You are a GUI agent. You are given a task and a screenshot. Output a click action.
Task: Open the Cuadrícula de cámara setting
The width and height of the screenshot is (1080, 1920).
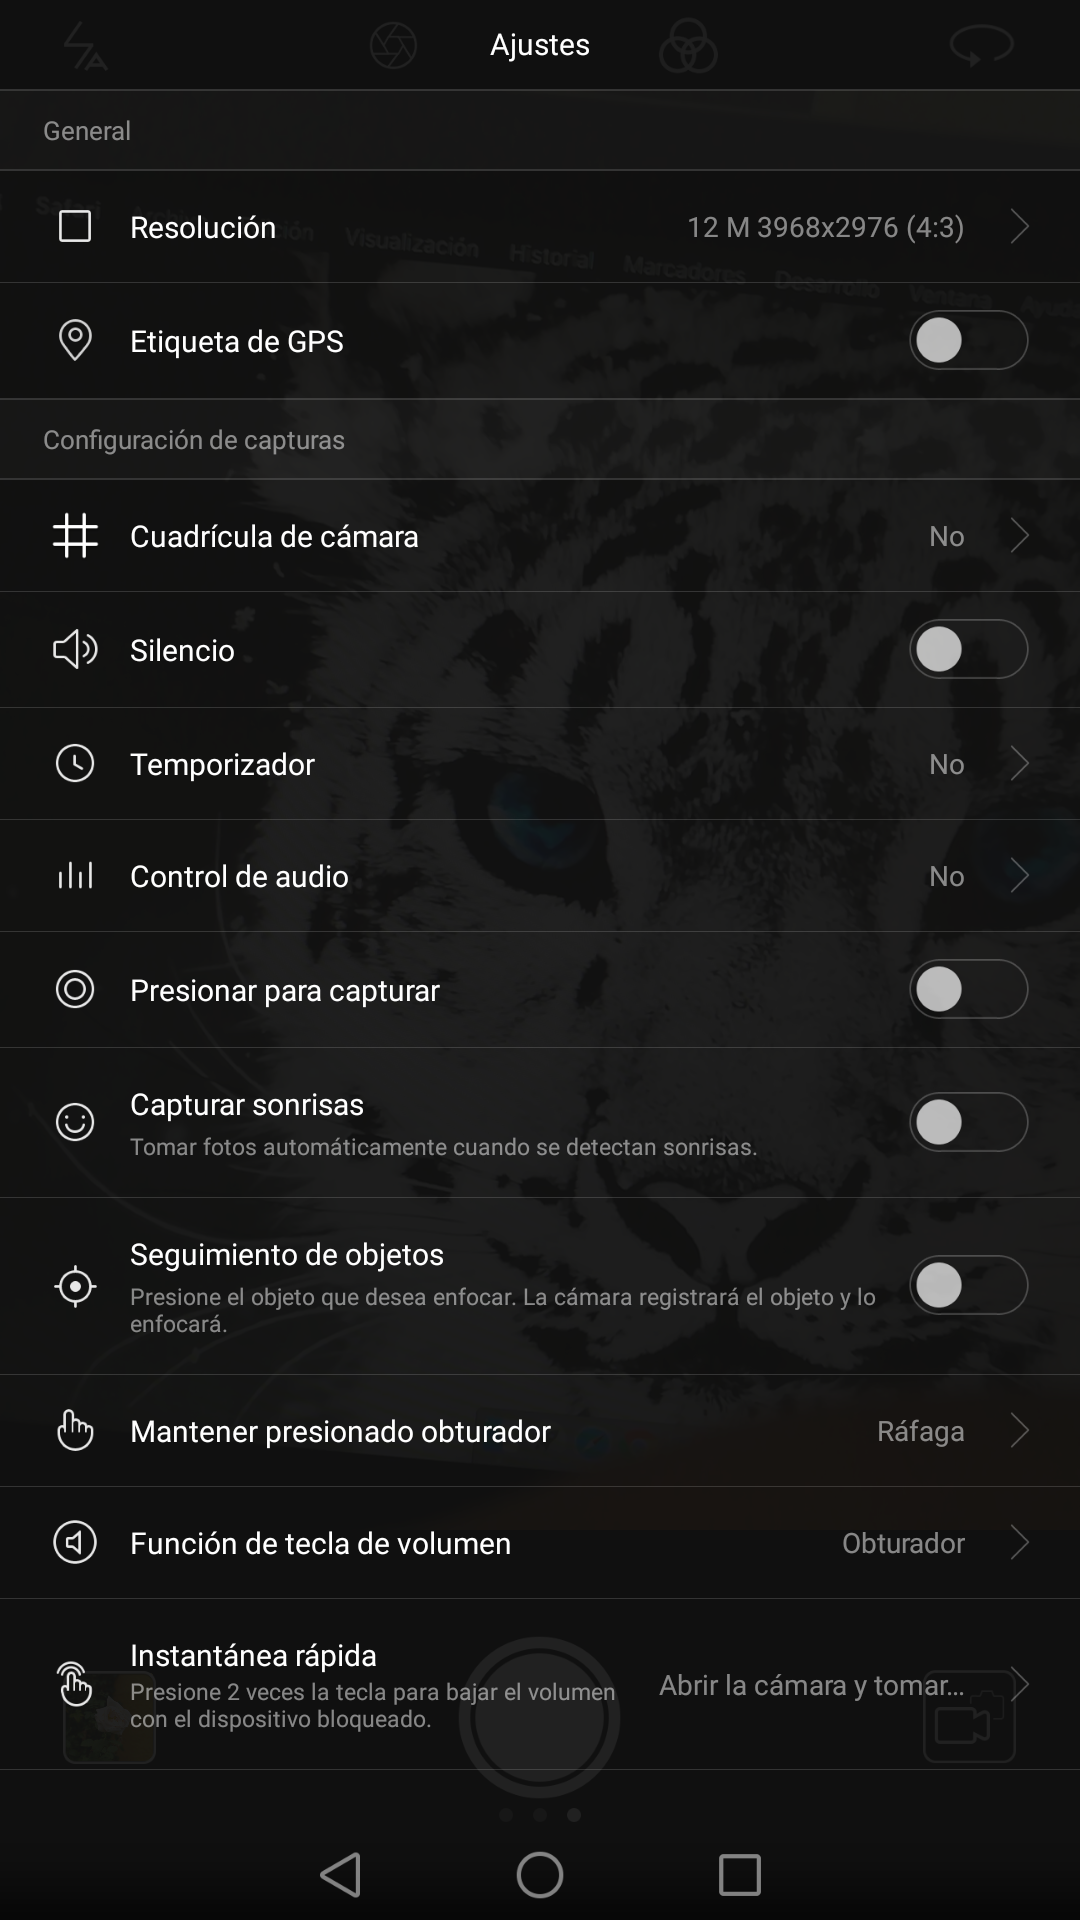pos(540,536)
